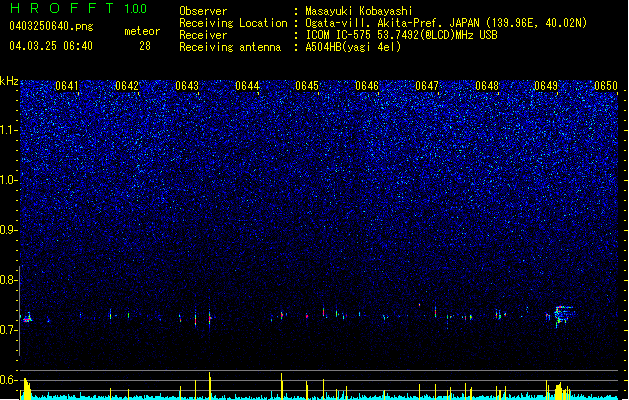Click the 0645 time marker

(x=307, y=86)
